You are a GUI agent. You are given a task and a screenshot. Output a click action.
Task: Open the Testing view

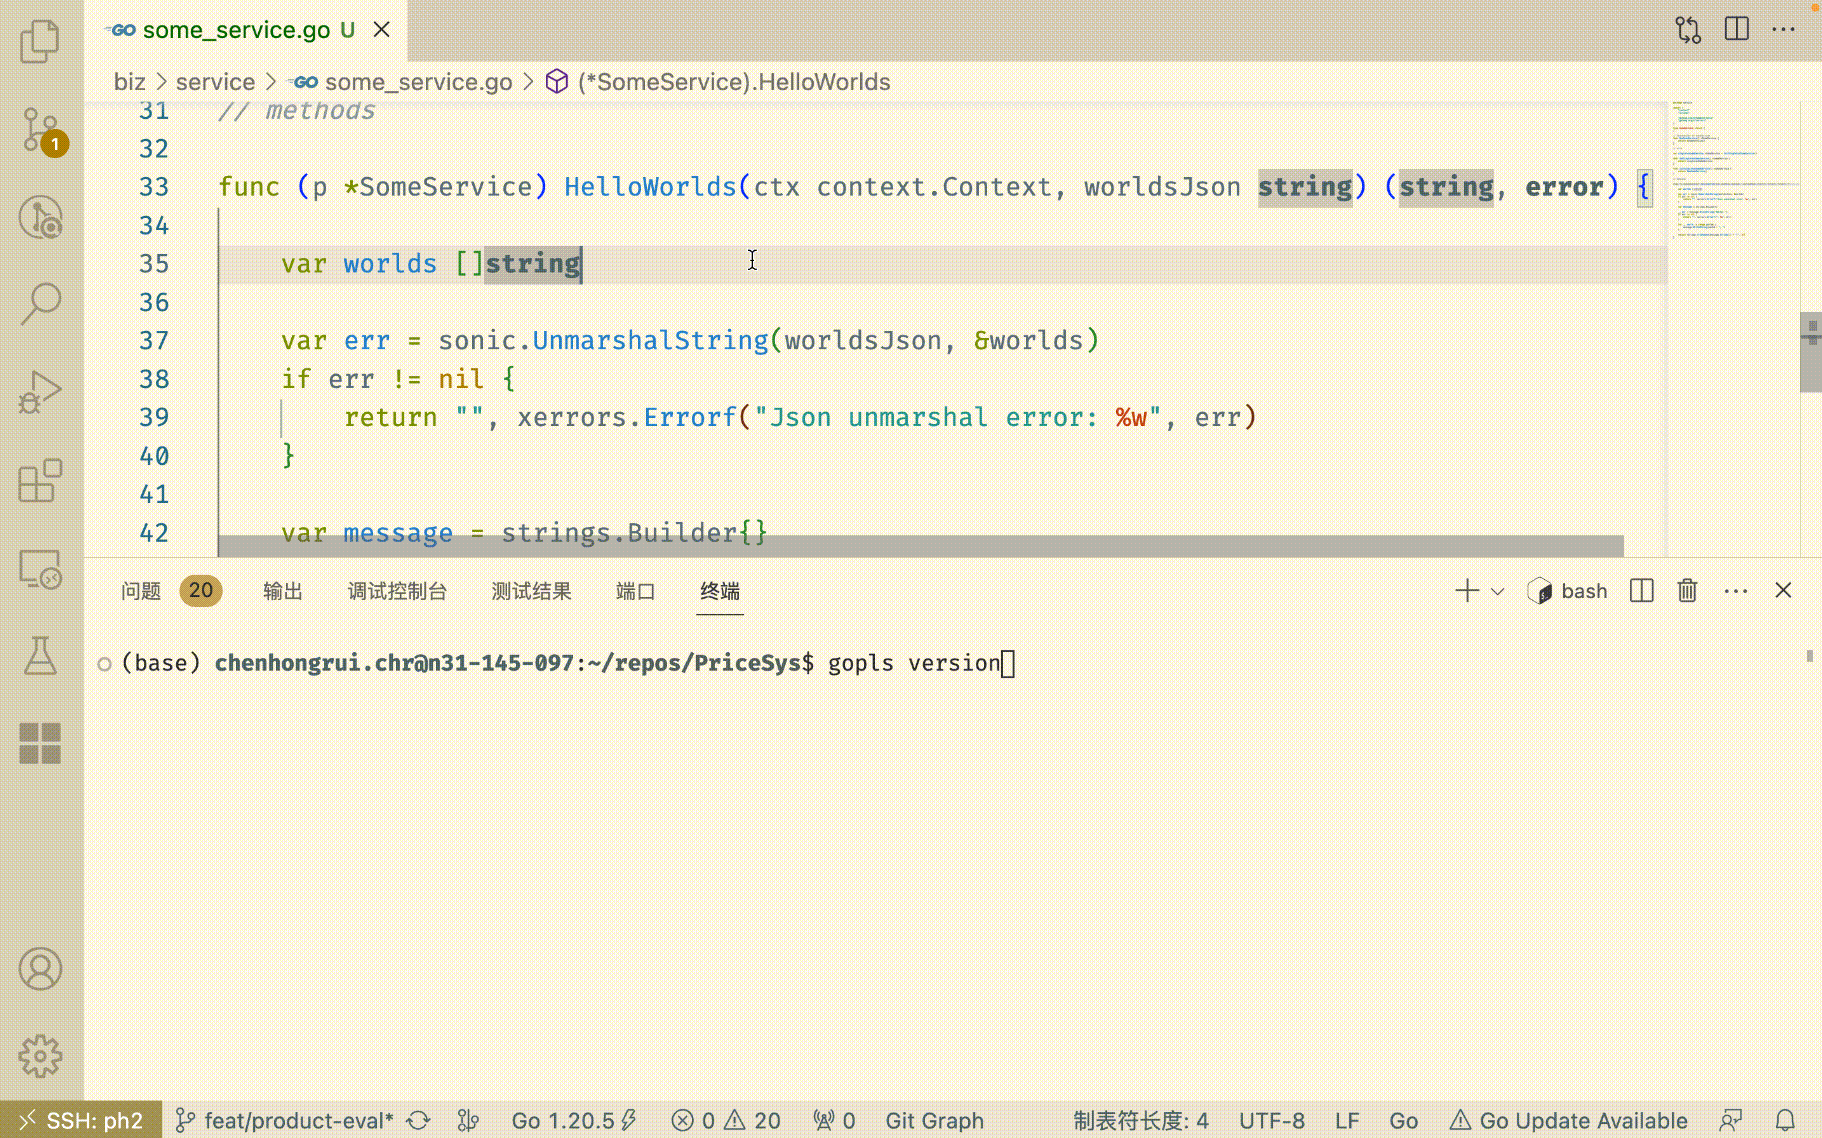40,657
